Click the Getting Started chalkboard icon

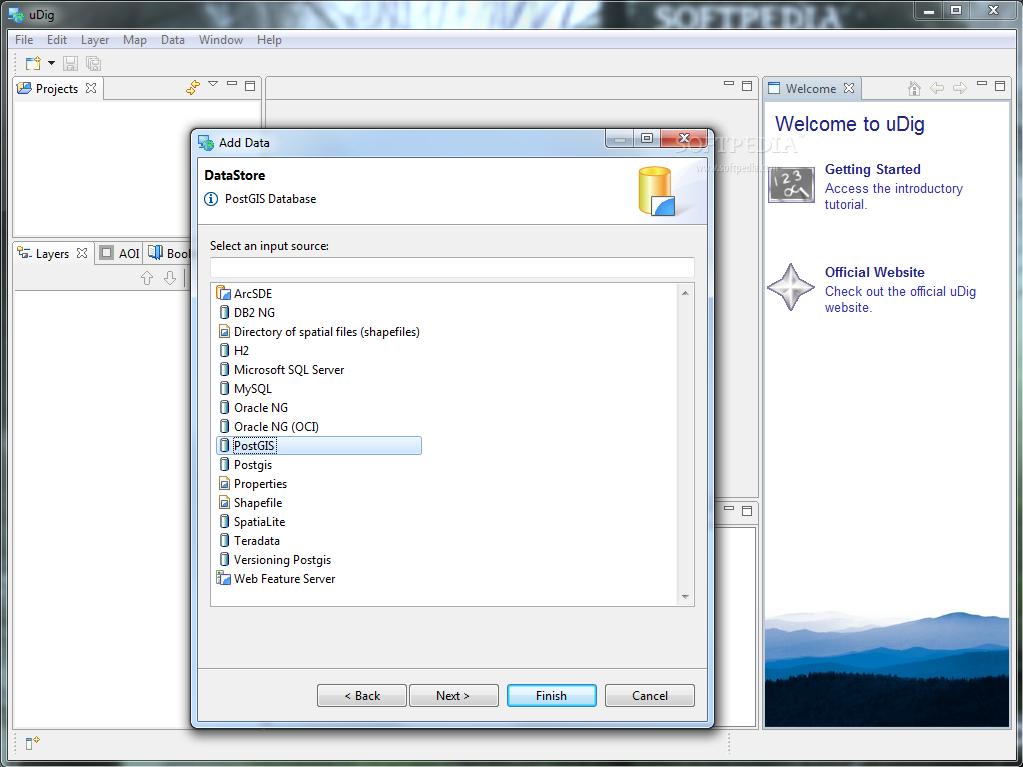coord(791,185)
